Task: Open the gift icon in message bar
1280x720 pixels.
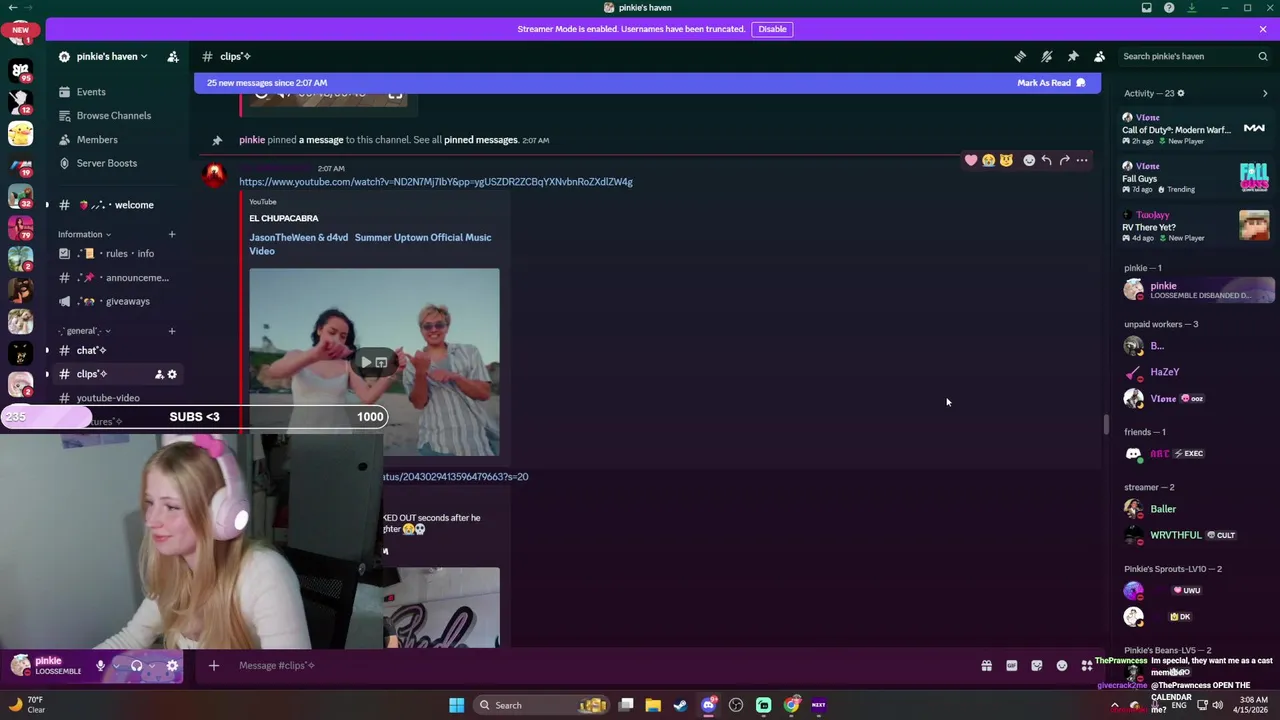Action: [x=986, y=666]
